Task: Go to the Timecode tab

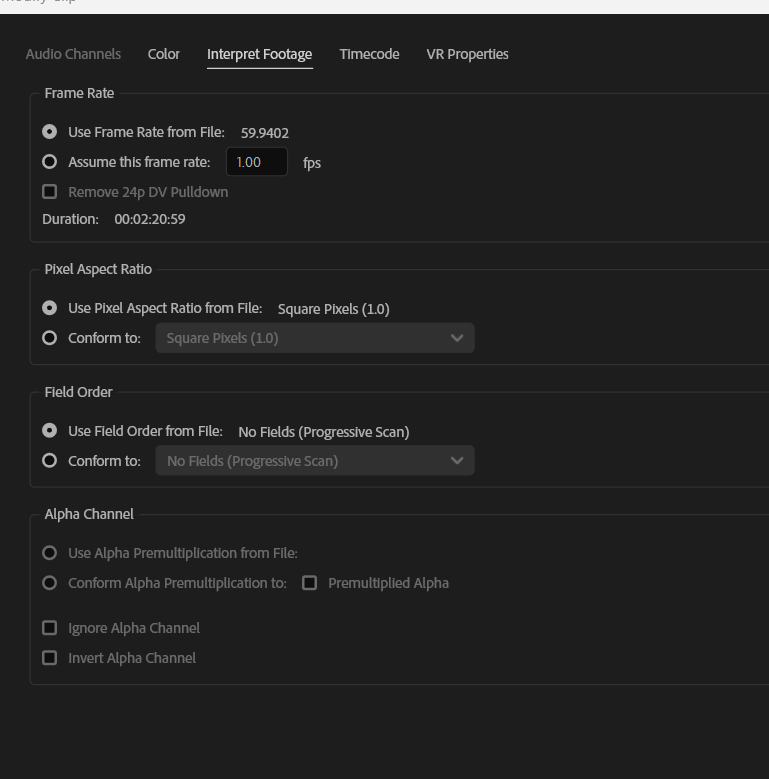Action: click(369, 54)
